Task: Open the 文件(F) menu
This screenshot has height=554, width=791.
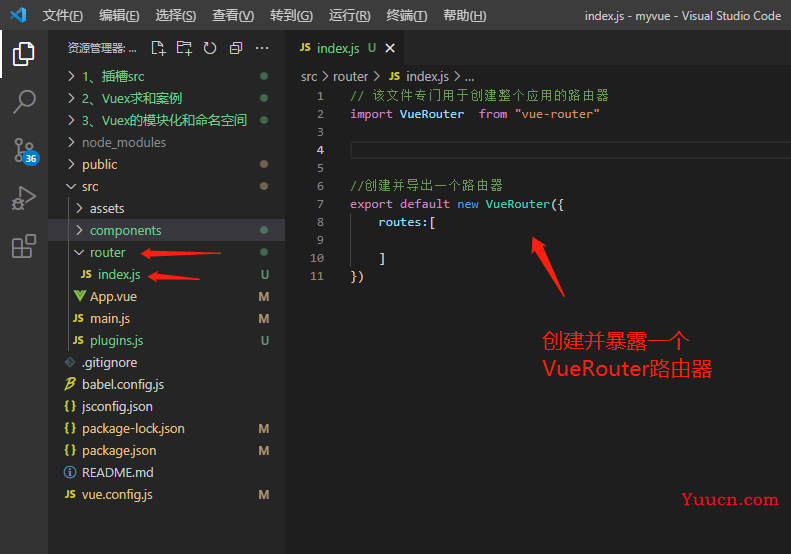Action: coord(63,16)
